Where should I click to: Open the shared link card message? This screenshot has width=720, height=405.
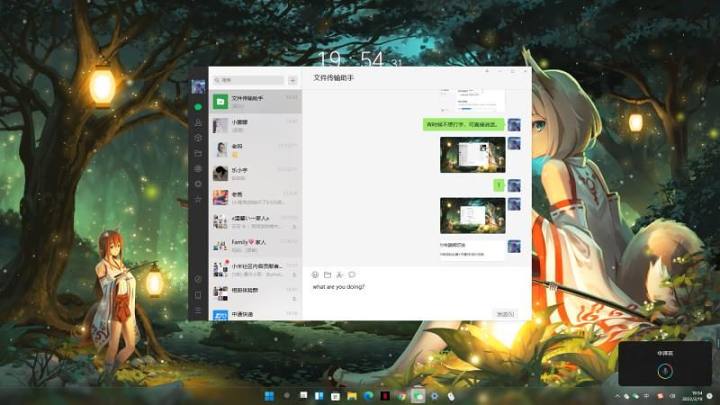pyautogui.click(x=472, y=250)
